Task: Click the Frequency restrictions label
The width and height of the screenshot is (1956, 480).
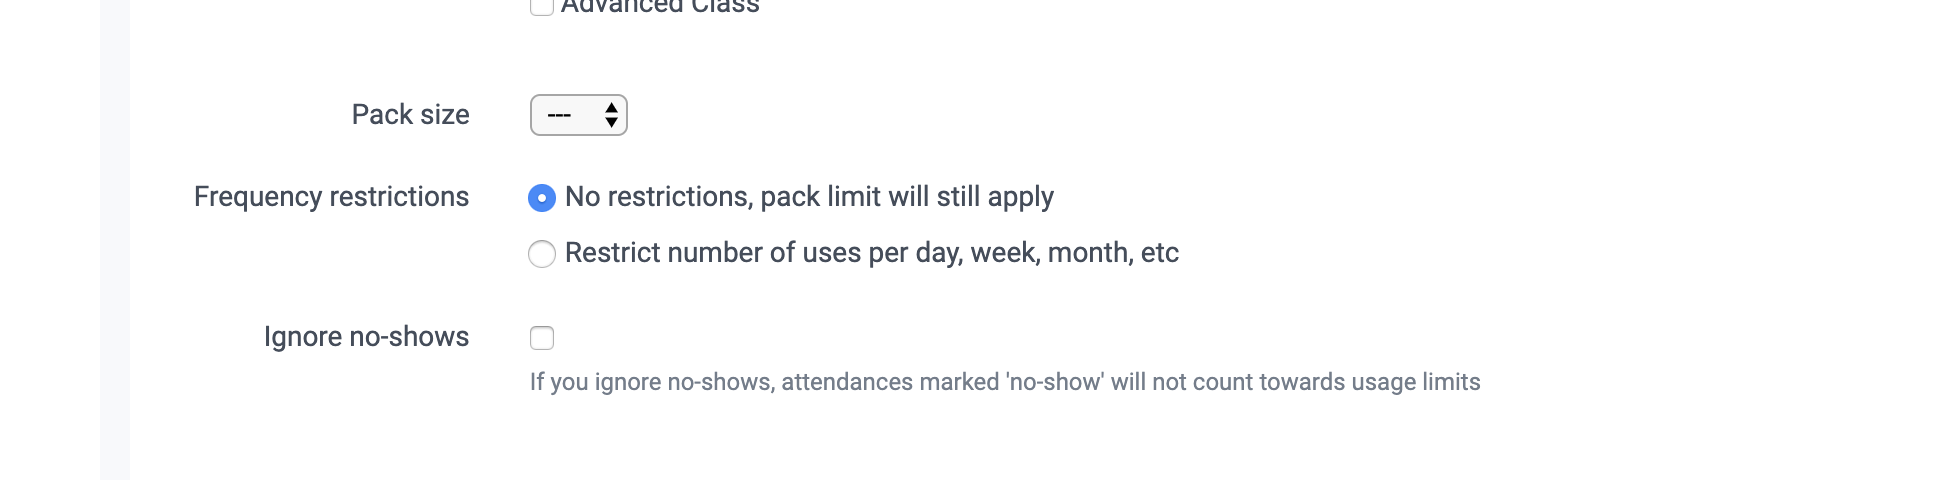Action: 331,197
